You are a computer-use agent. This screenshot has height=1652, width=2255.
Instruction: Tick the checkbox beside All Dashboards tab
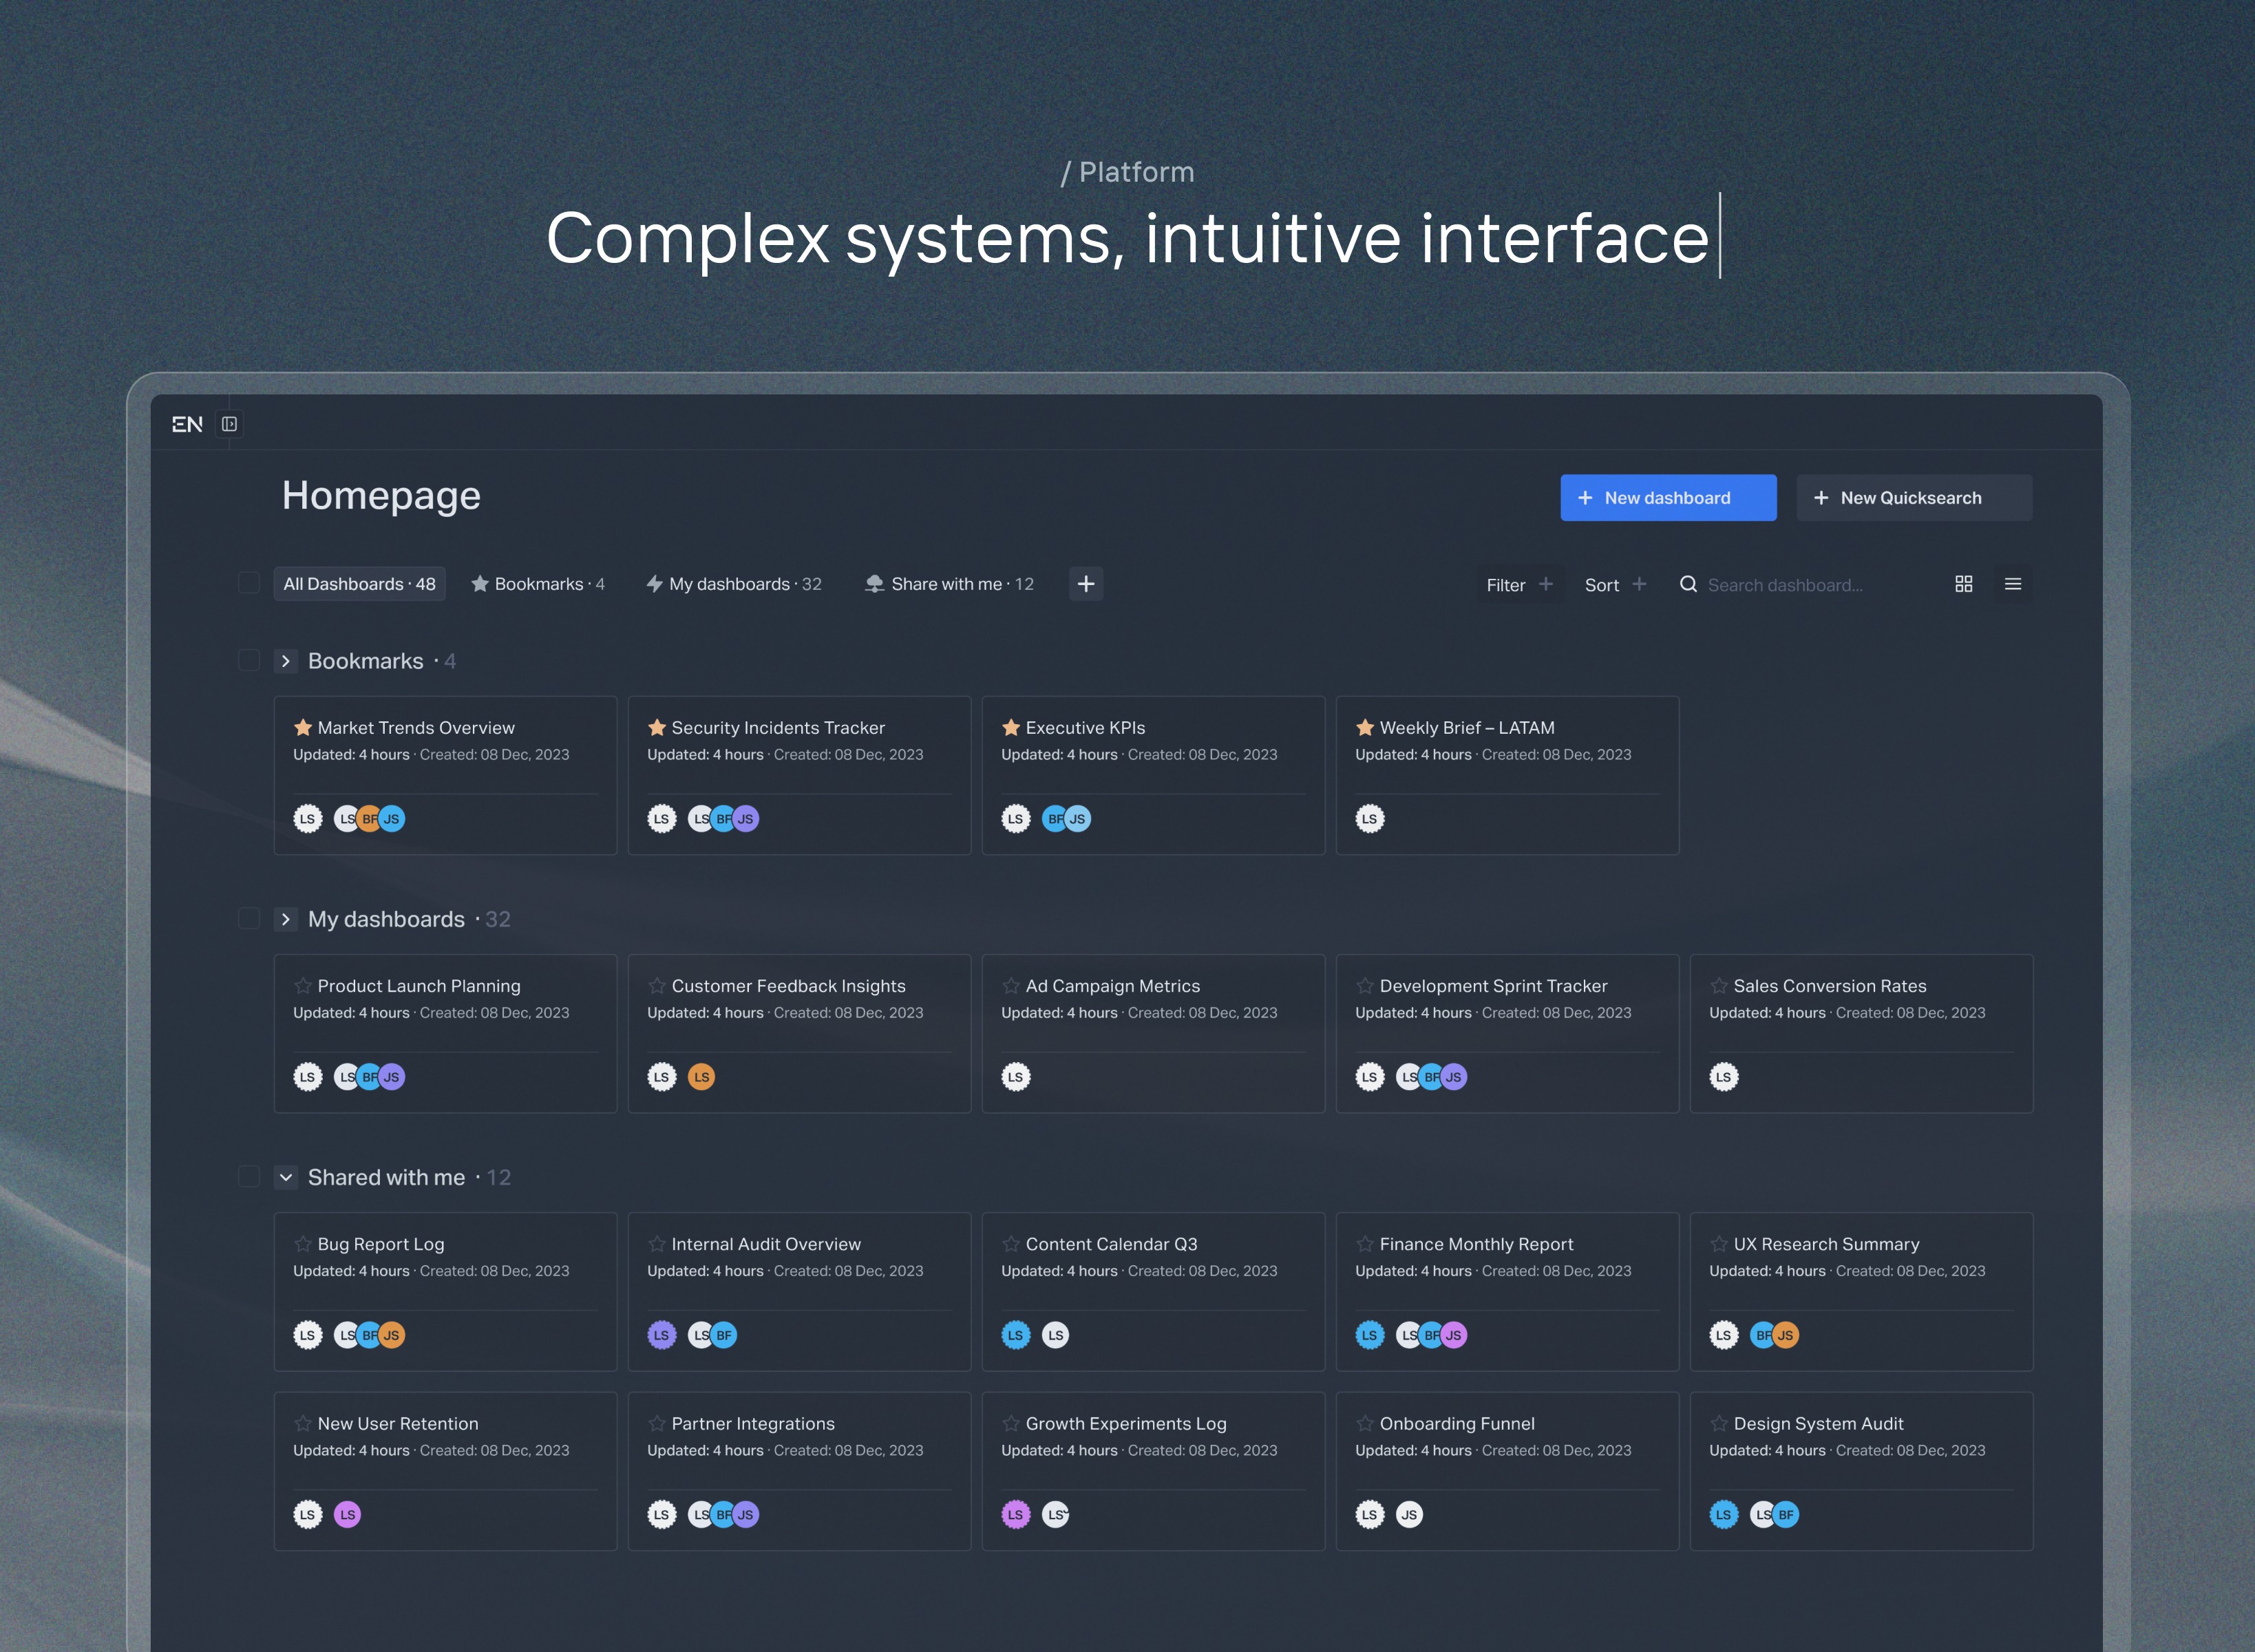click(249, 583)
